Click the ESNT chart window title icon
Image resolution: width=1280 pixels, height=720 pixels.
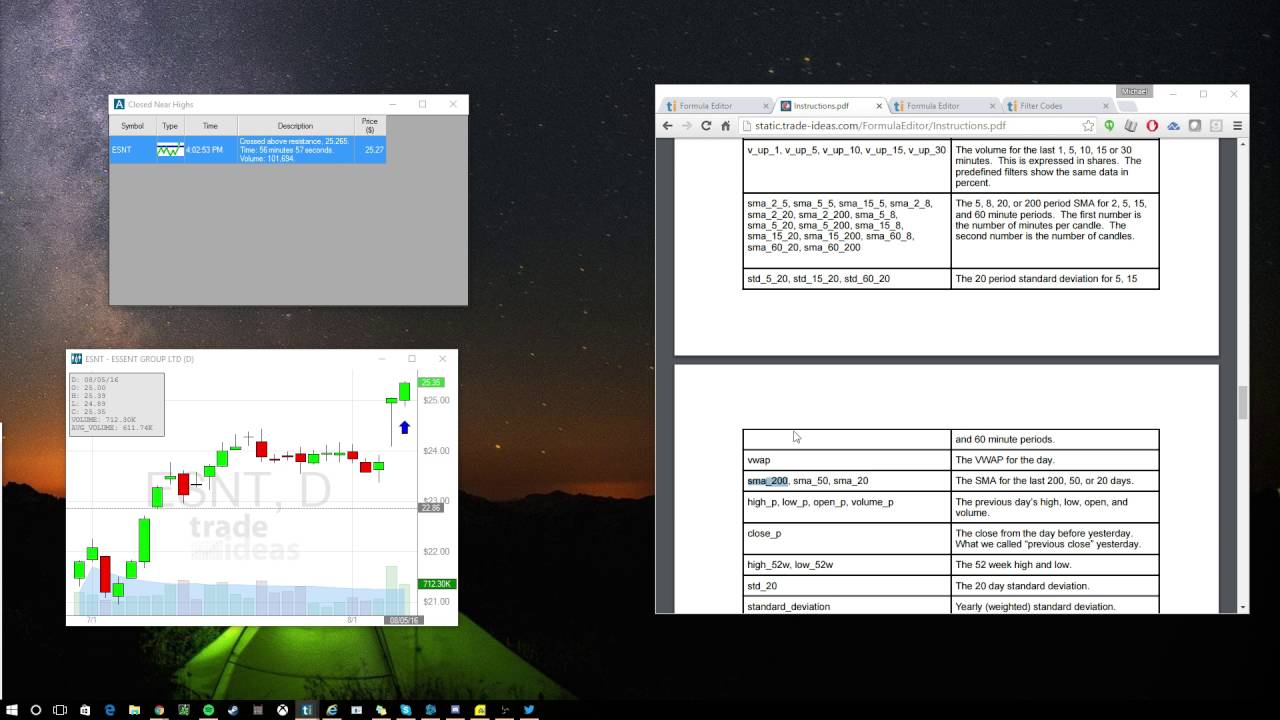76,359
